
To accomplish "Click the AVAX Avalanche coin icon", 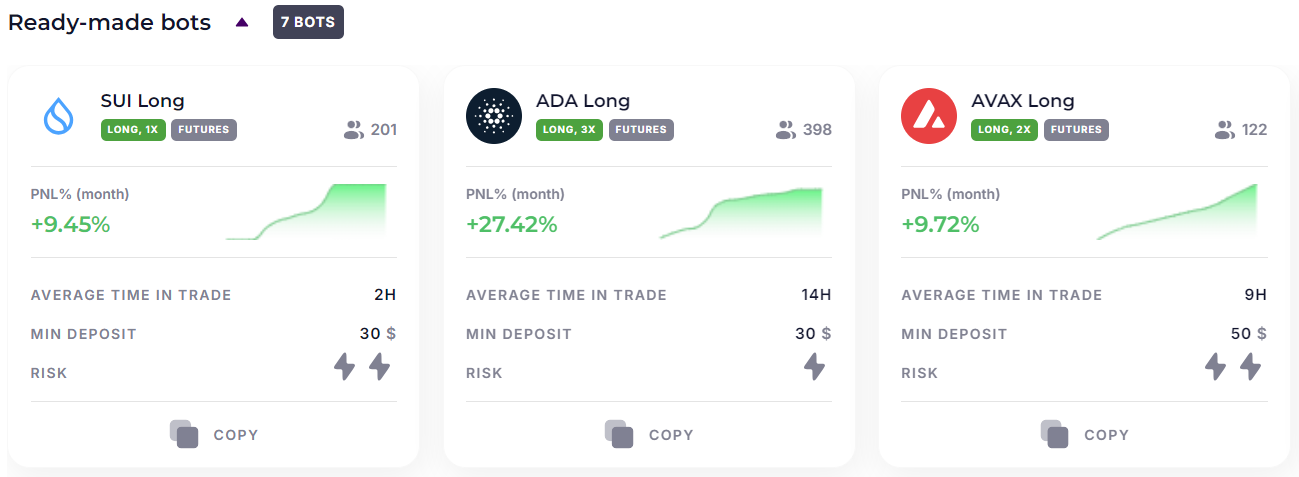I will (929, 115).
